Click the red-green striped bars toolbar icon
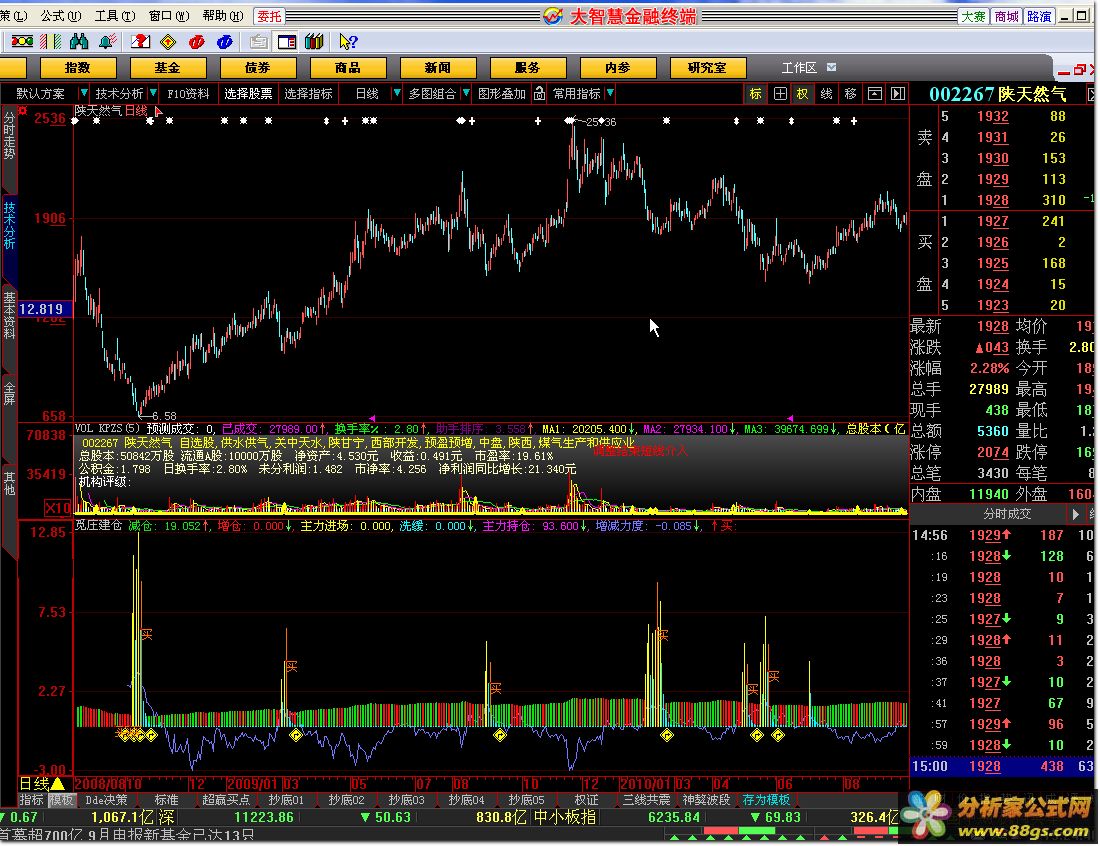This screenshot has height=846, width=1100. click(50, 42)
